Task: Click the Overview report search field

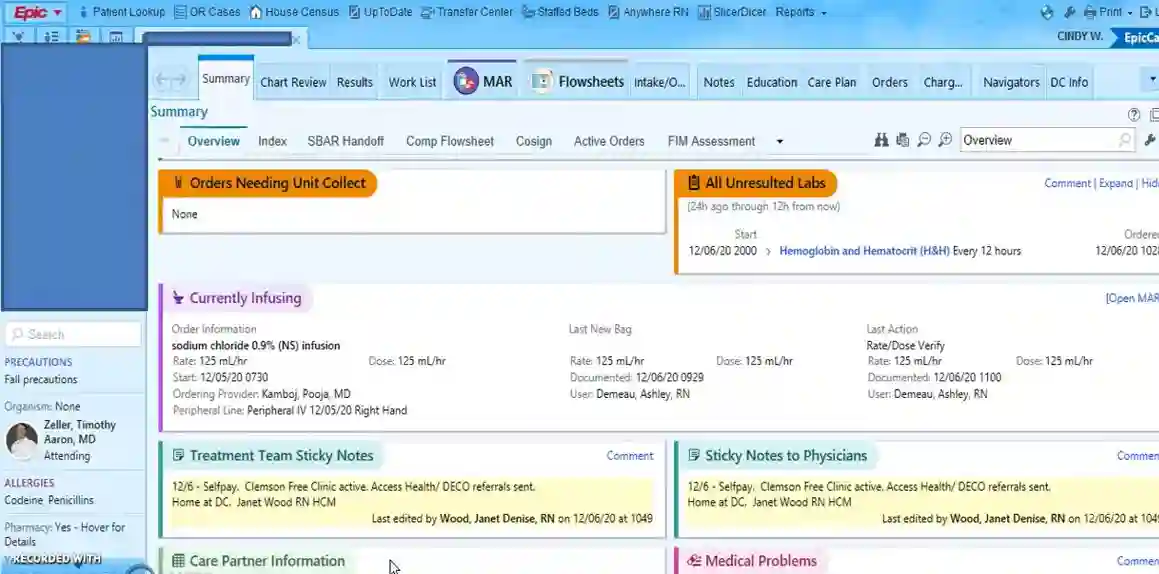Action: click(x=1047, y=140)
